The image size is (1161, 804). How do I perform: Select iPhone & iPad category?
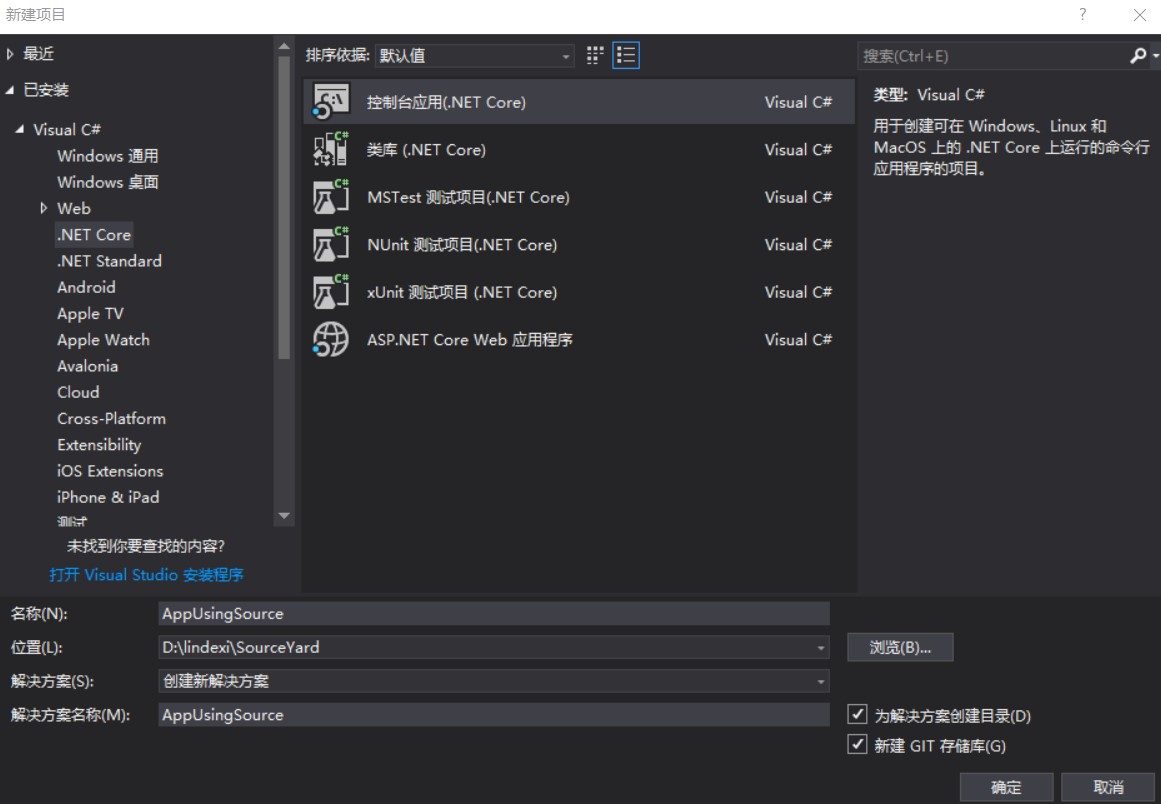point(108,498)
